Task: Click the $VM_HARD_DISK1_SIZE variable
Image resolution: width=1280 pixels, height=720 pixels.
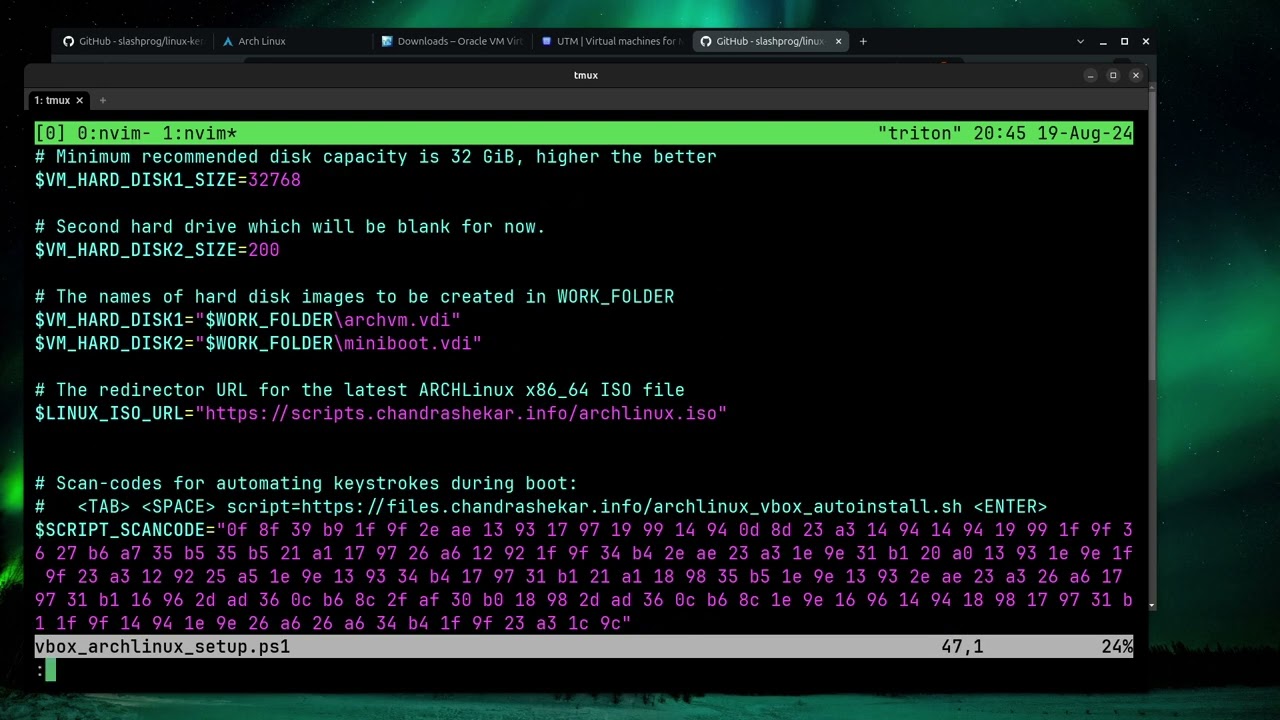Action: tap(136, 180)
